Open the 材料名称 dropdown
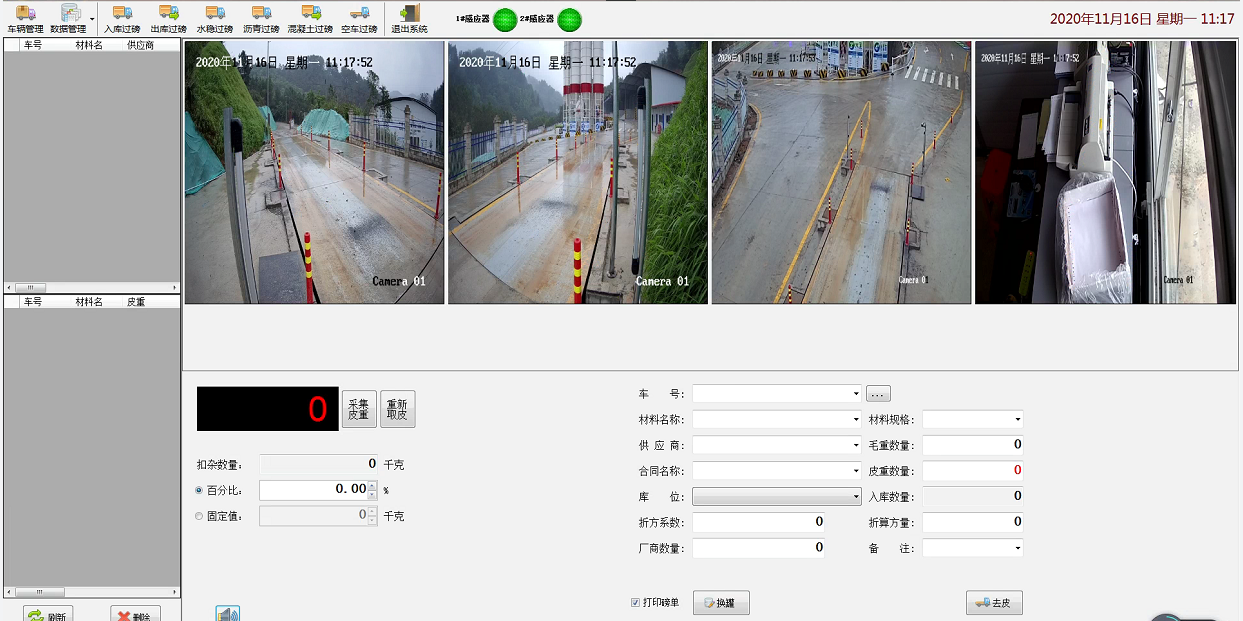The image size is (1243, 621). pyautogui.click(x=856, y=420)
